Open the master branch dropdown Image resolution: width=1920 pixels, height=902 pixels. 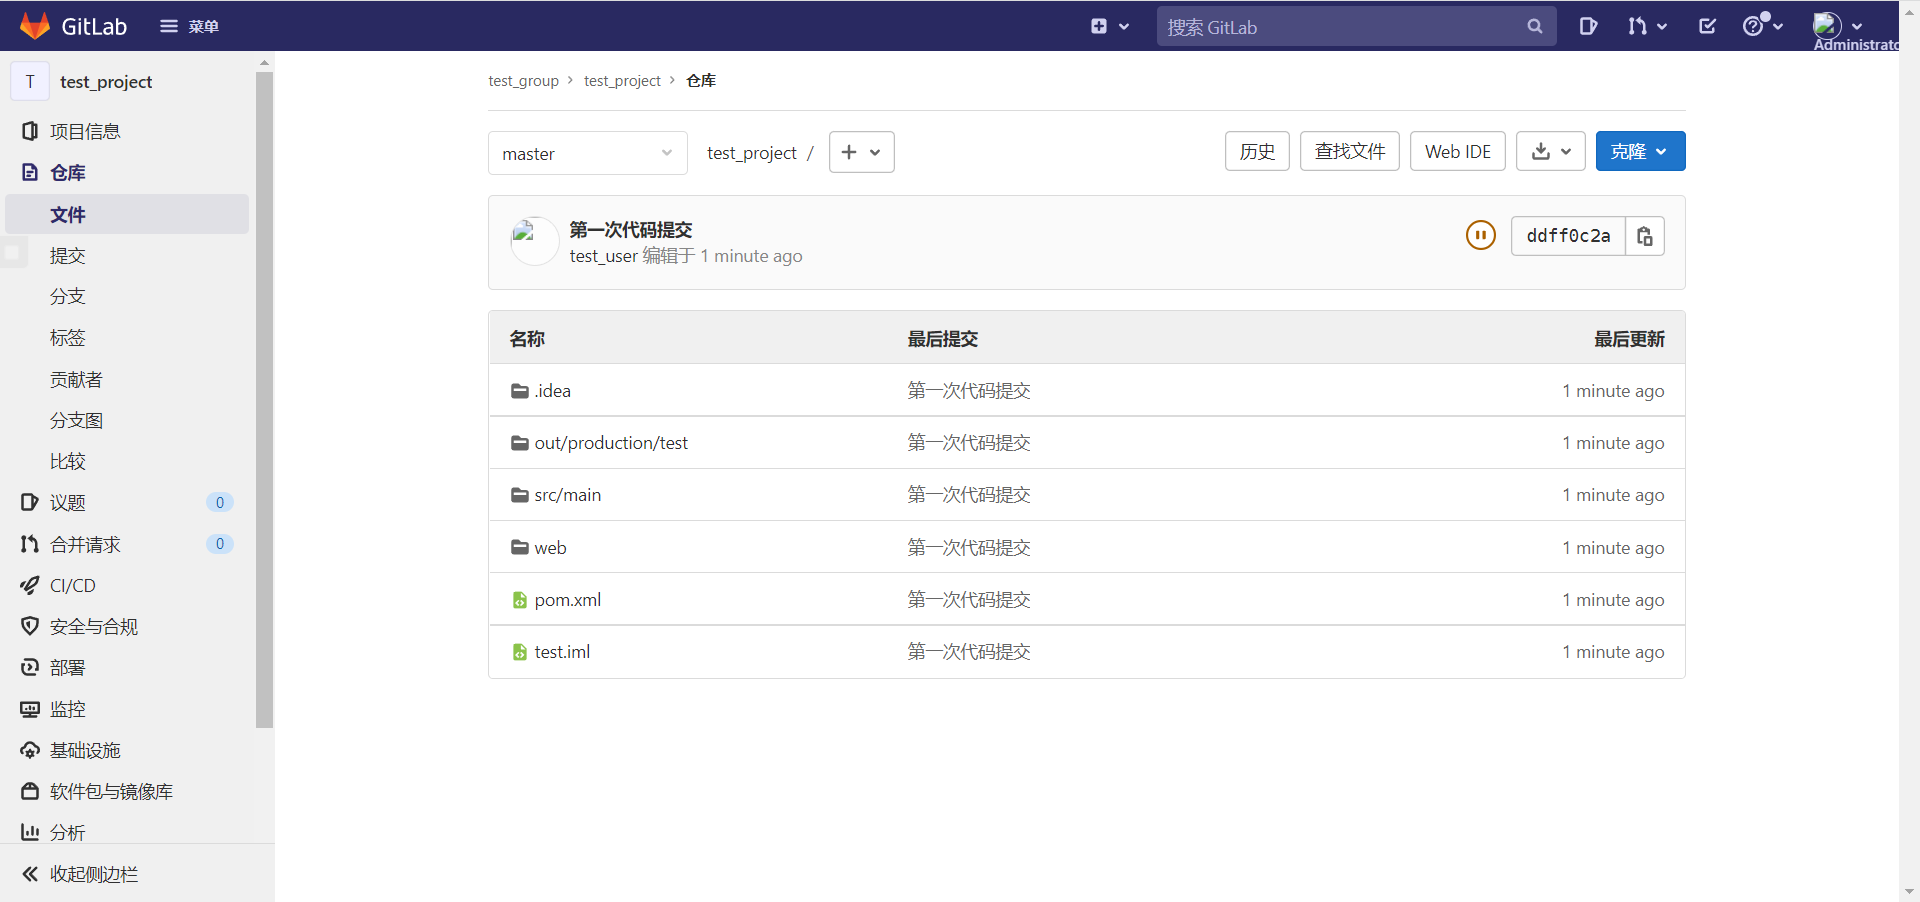[x=587, y=153]
